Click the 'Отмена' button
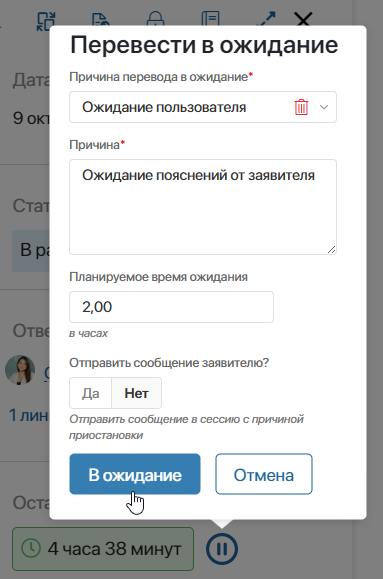The width and height of the screenshot is (383, 579). (x=264, y=474)
